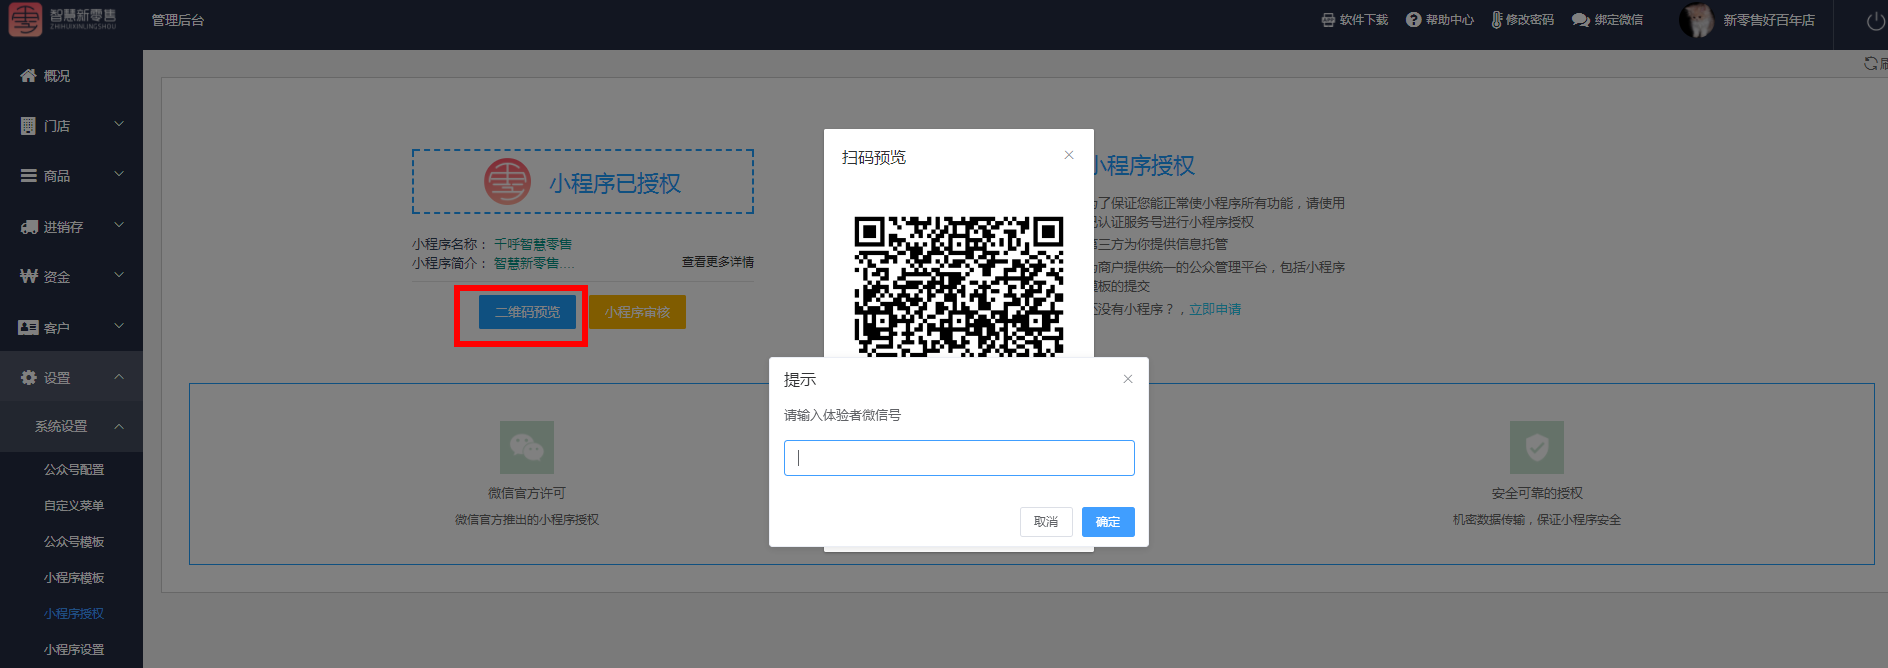Focus the 体验者微信号 input field
This screenshot has width=1888, height=668.
coord(959,458)
